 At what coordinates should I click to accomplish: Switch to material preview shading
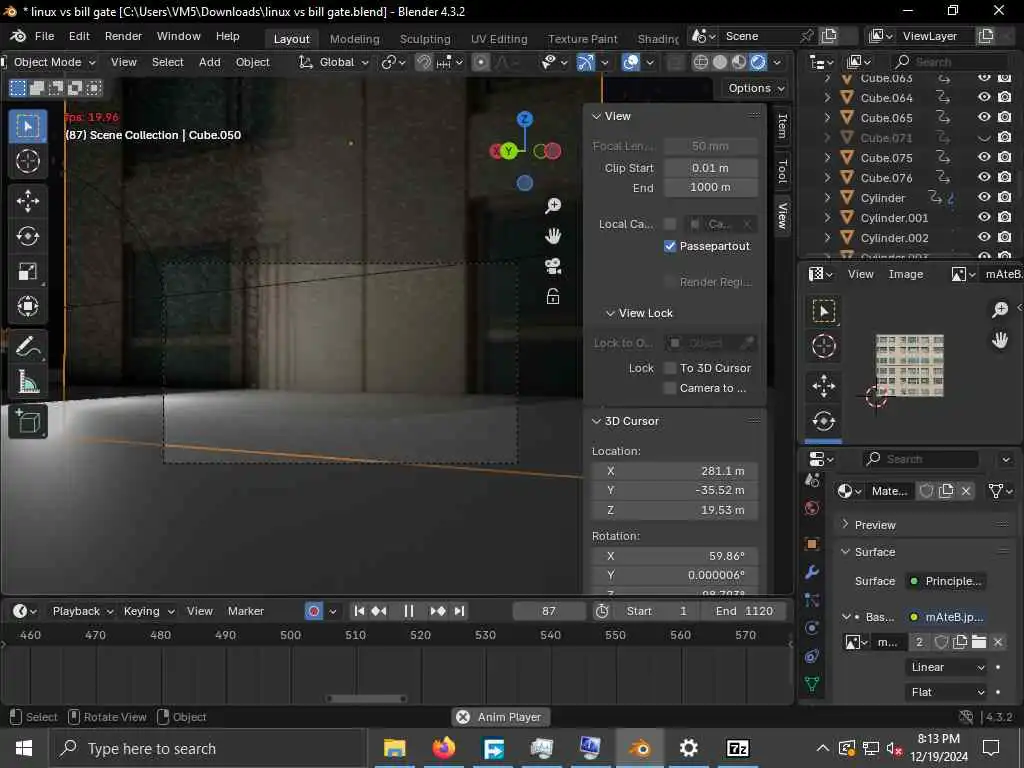tap(739, 62)
